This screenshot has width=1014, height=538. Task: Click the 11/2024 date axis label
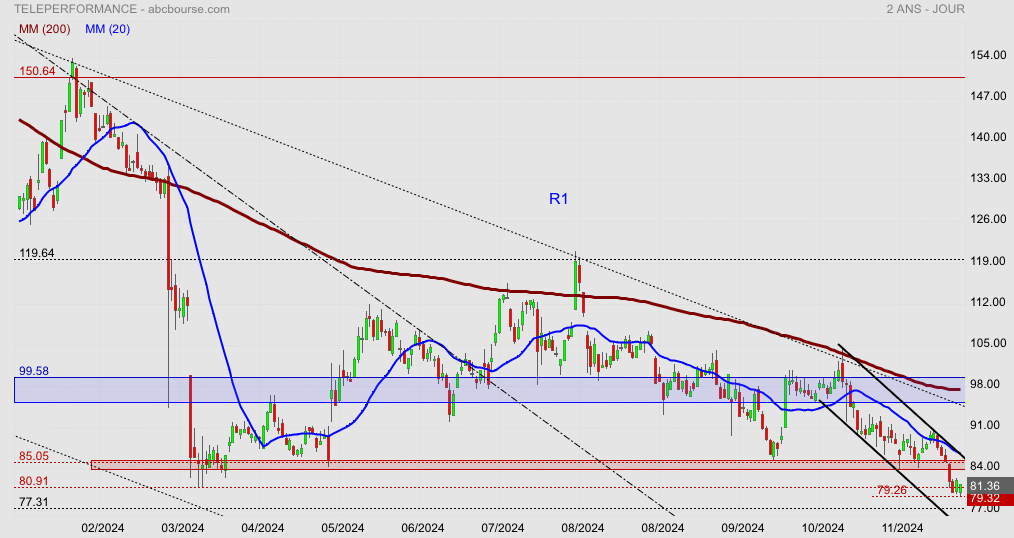coord(901,528)
